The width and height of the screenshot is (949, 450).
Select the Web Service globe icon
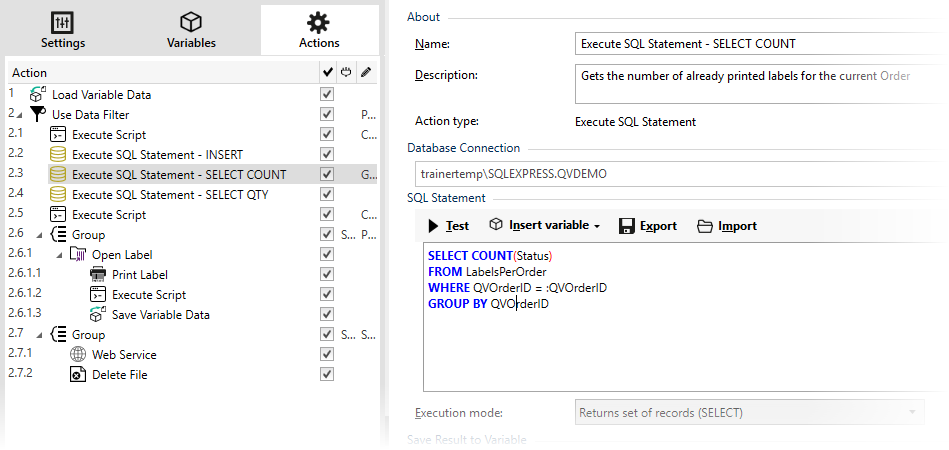tap(78, 355)
